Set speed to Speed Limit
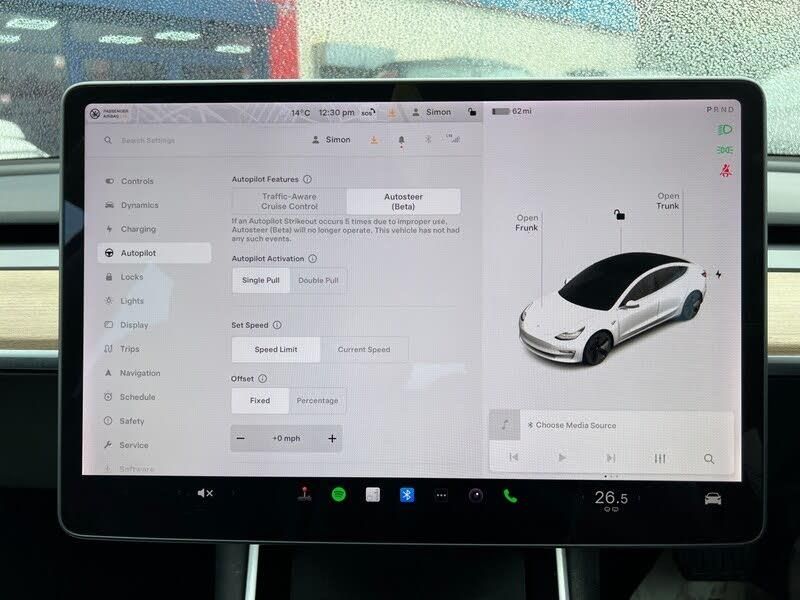Viewport: 800px width, 600px height. 276,349
